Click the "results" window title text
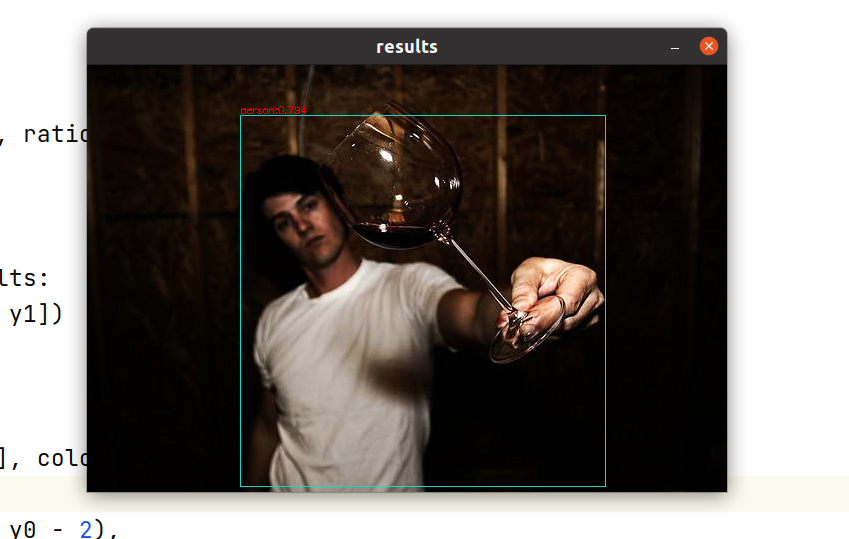 click(406, 47)
